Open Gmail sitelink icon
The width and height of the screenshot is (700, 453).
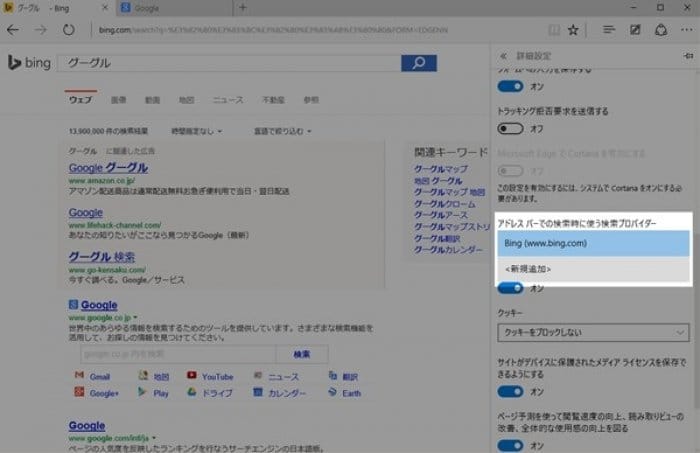click(79, 375)
